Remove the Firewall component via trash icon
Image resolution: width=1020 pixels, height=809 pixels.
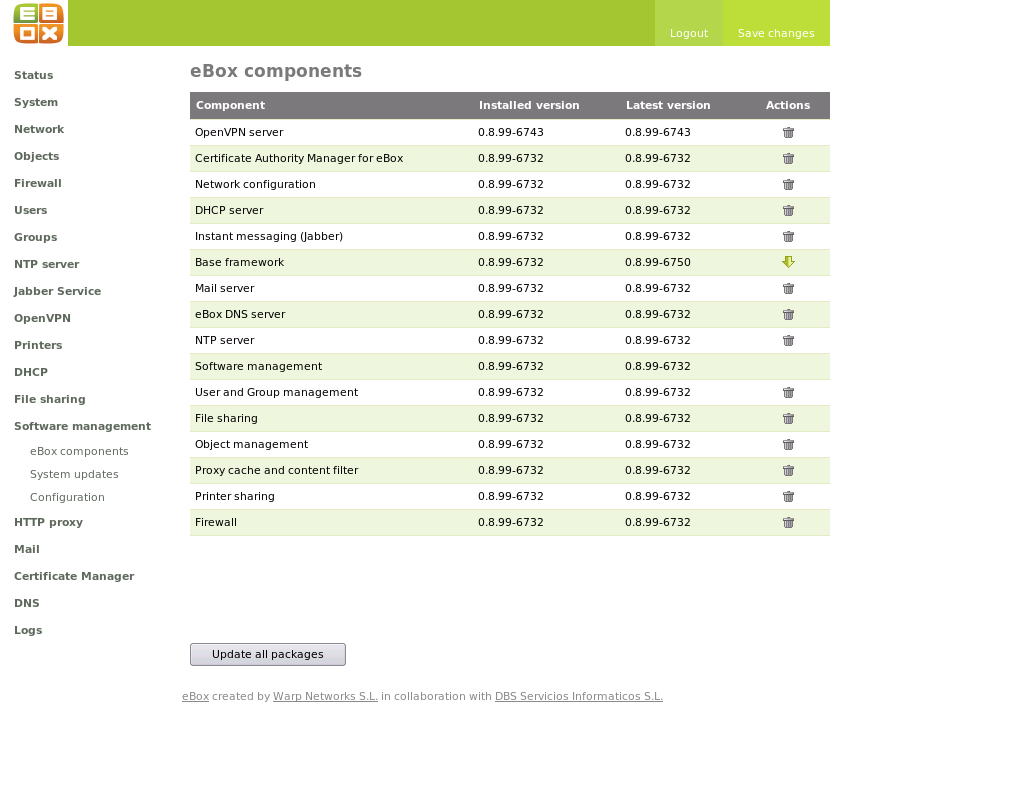click(788, 523)
